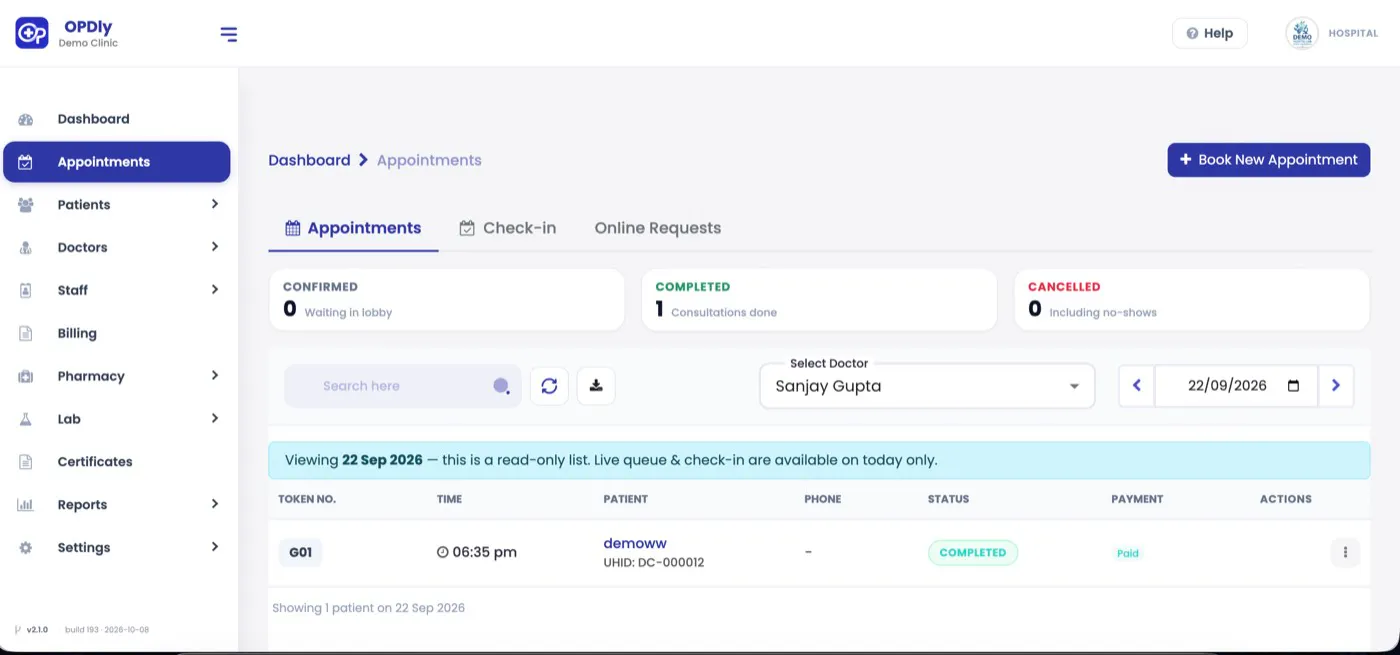Open Appointments in the sidebar
This screenshot has width=1400, height=655.
117,162
